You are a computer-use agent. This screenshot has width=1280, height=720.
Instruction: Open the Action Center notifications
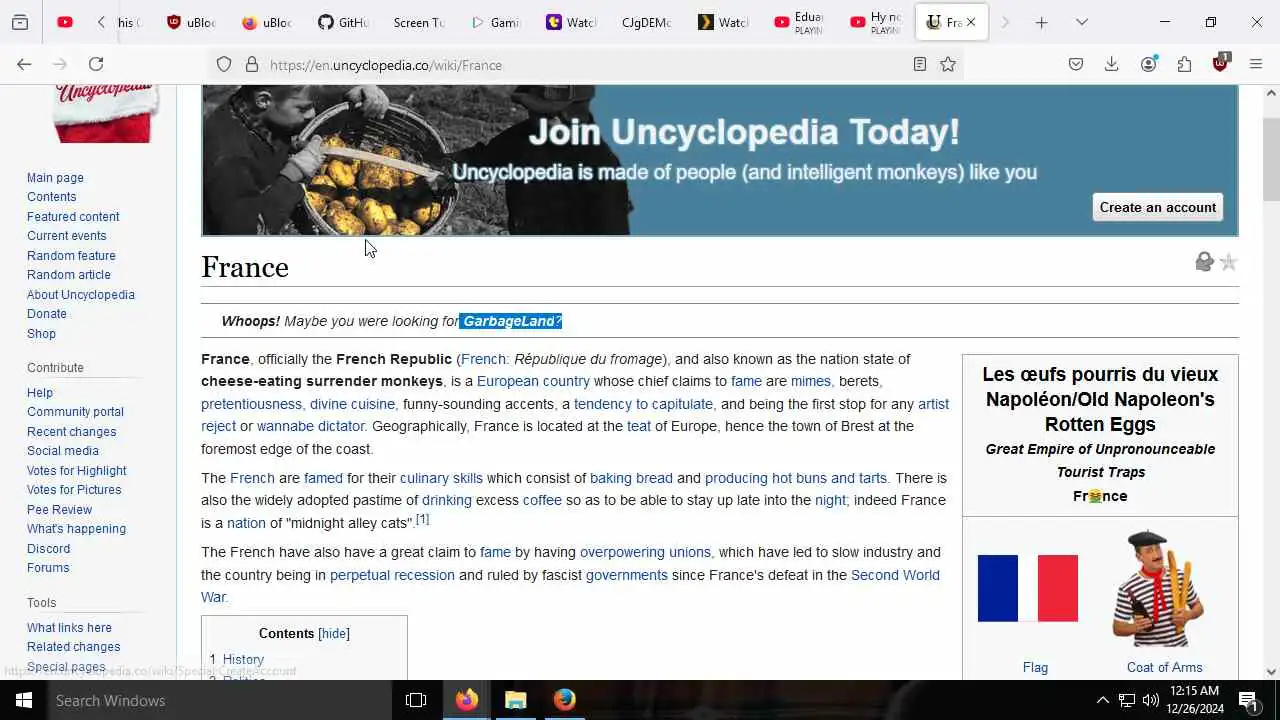(1248, 700)
